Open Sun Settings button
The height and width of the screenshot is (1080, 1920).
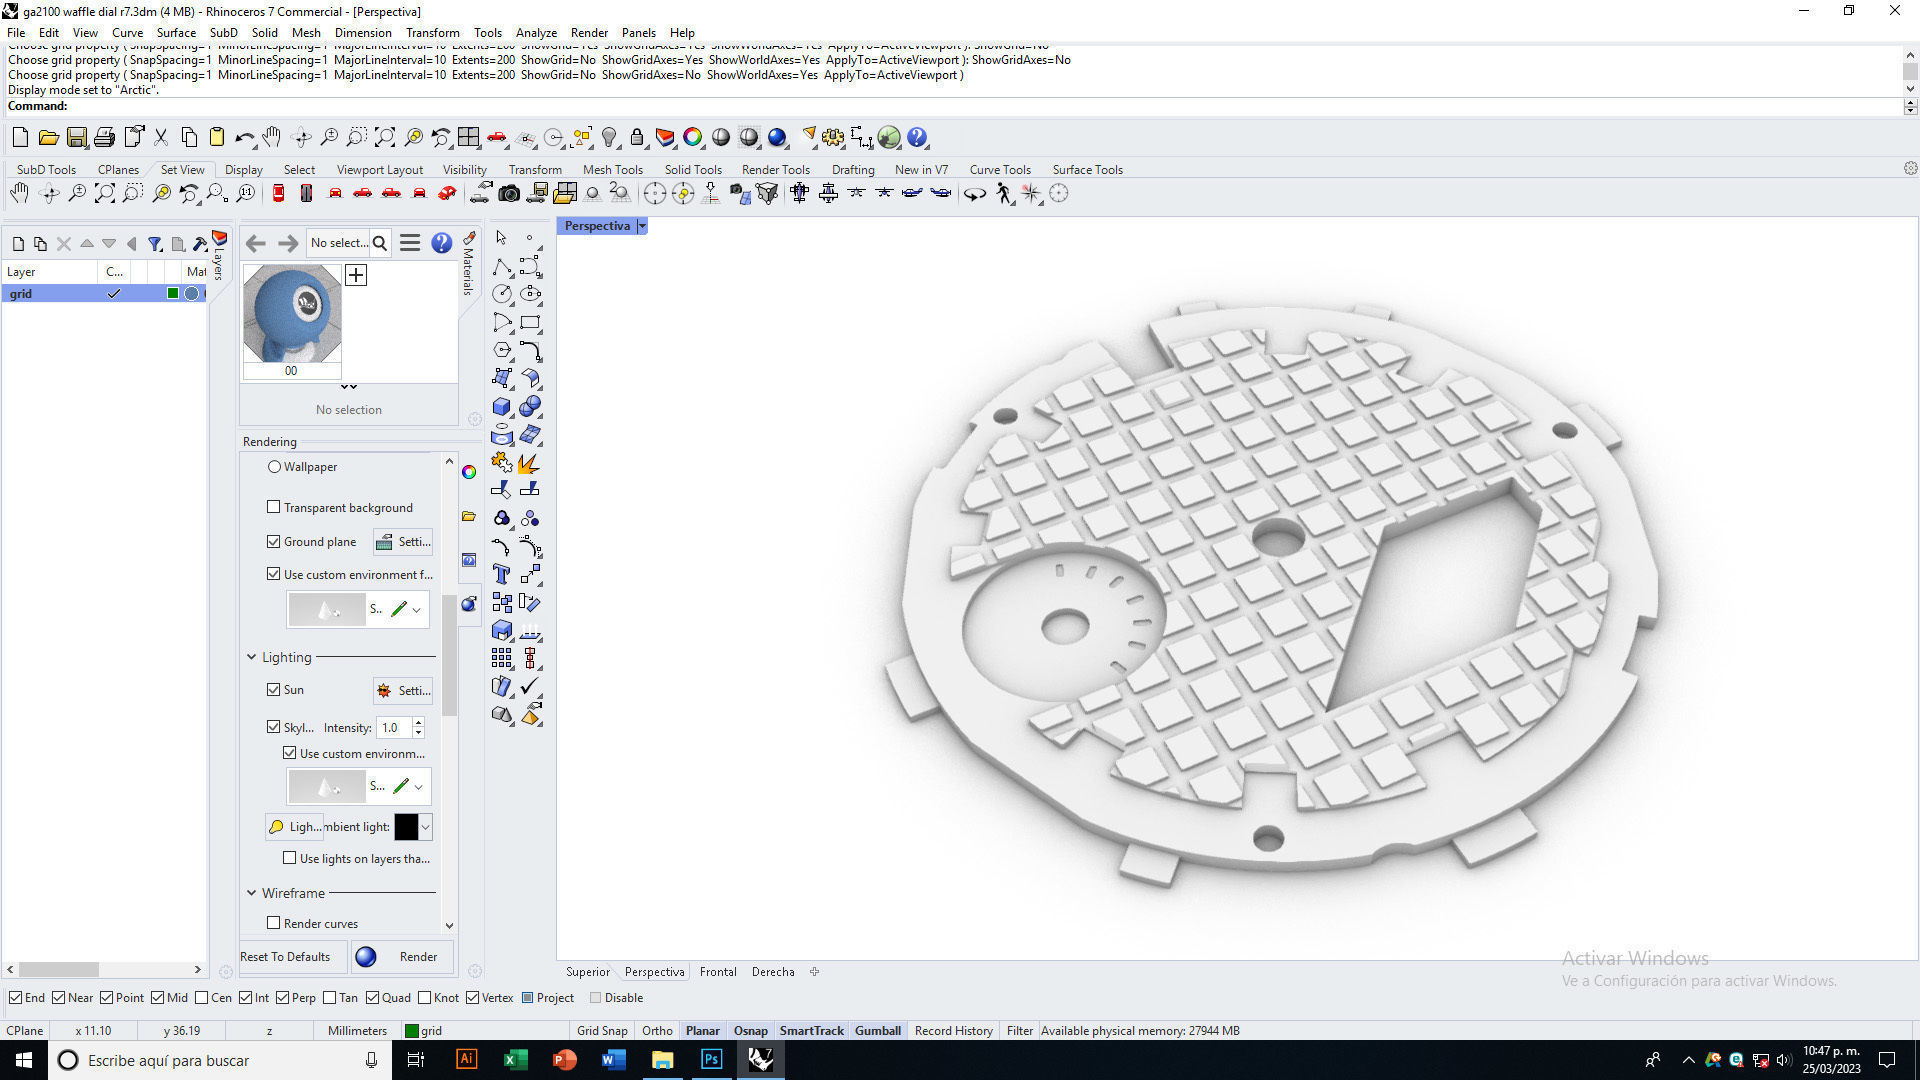(403, 690)
